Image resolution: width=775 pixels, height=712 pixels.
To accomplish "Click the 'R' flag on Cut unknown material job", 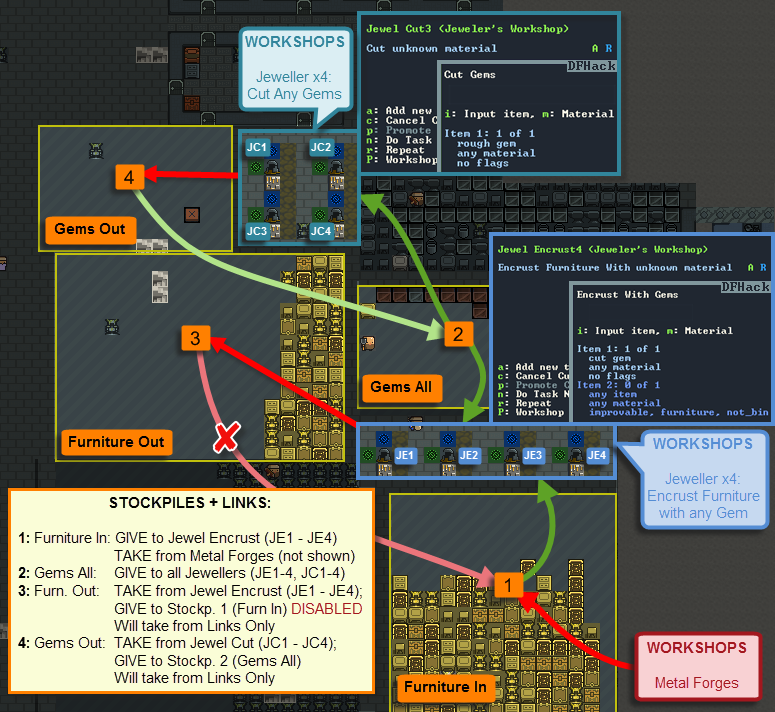I will (x=608, y=48).
